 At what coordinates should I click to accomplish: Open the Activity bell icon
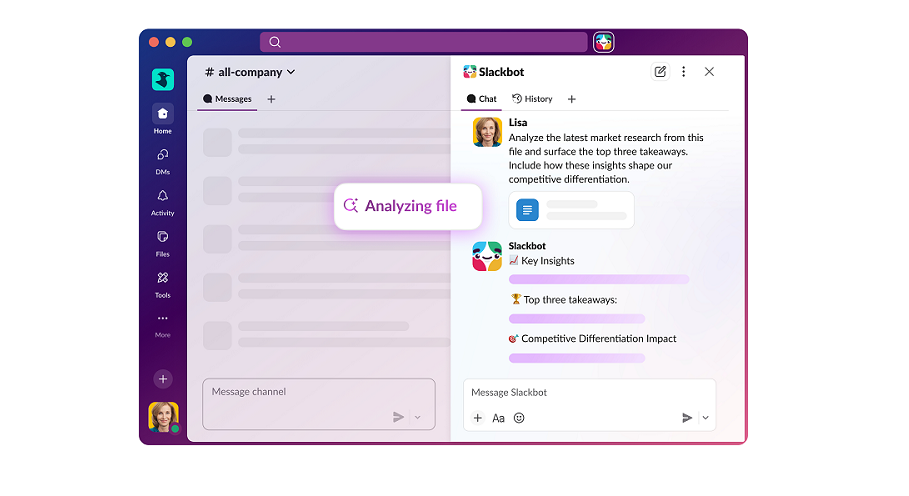tap(162, 196)
